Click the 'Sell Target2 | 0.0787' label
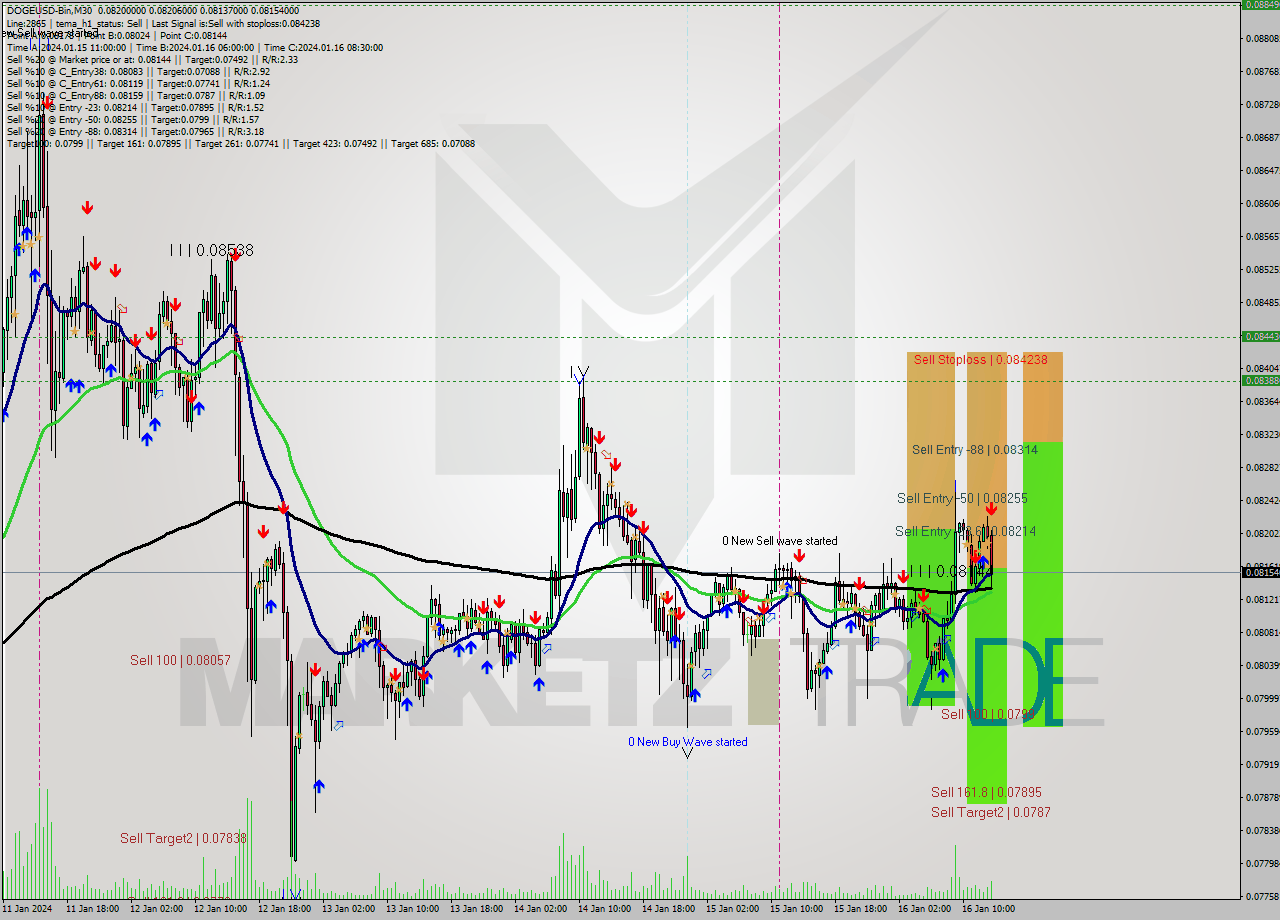This screenshot has height=920, width=1280. coord(990,812)
